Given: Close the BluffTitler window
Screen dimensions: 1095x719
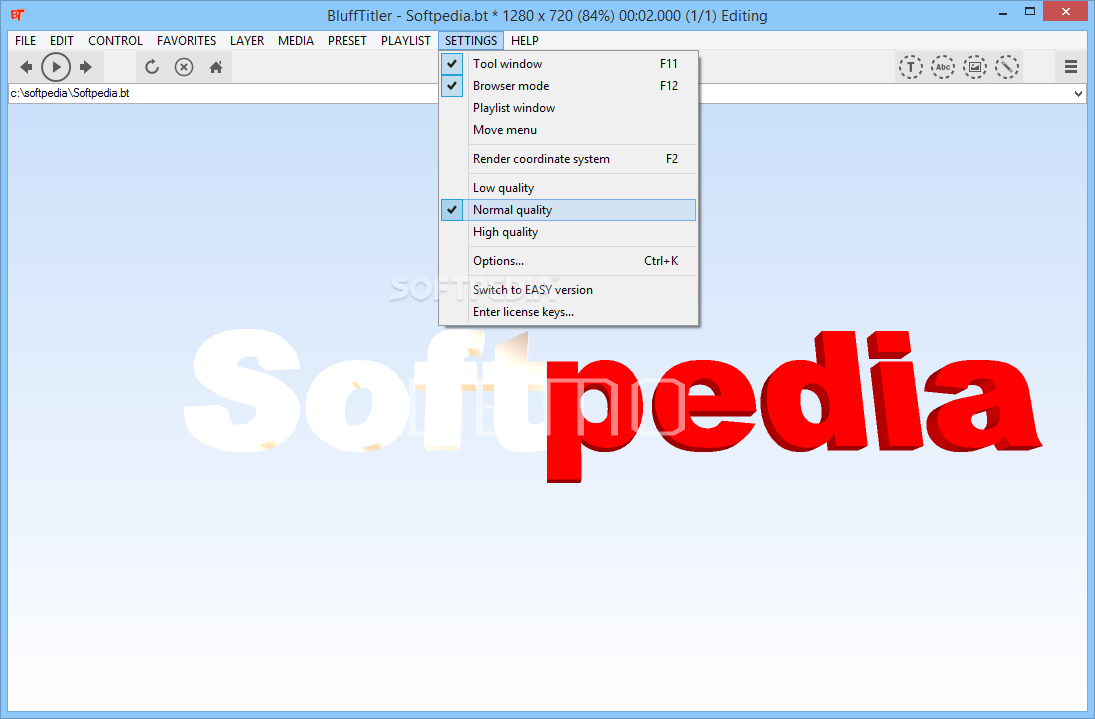Looking at the screenshot, I should coord(1066,11).
